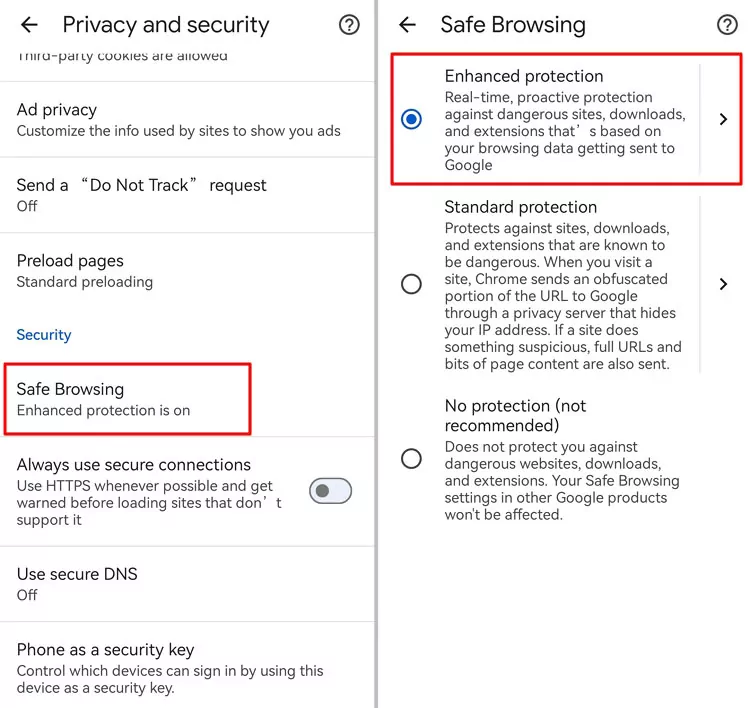Image resolution: width=750 pixels, height=708 pixels.
Task: Select Standard protection radio button
Action: pyautogui.click(x=411, y=284)
